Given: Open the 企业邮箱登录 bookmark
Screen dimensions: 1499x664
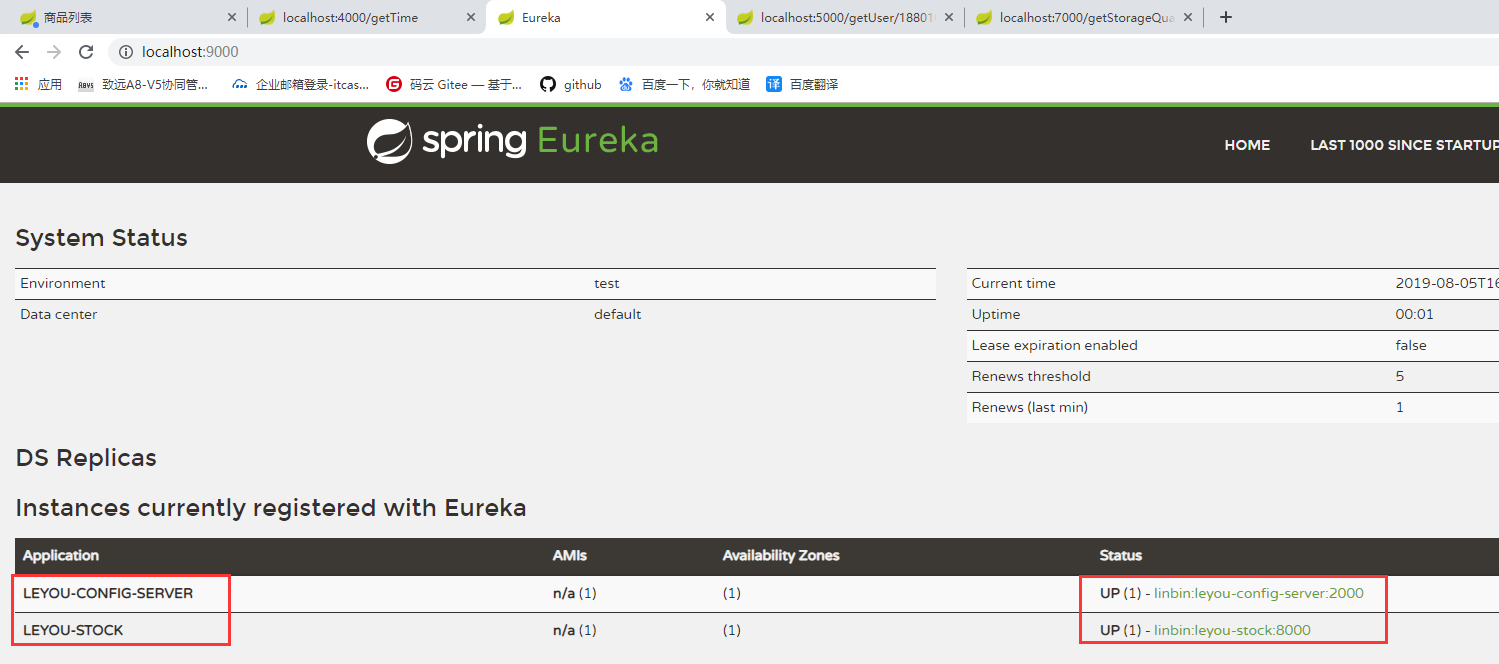Looking at the screenshot, I should coord(300,85).
